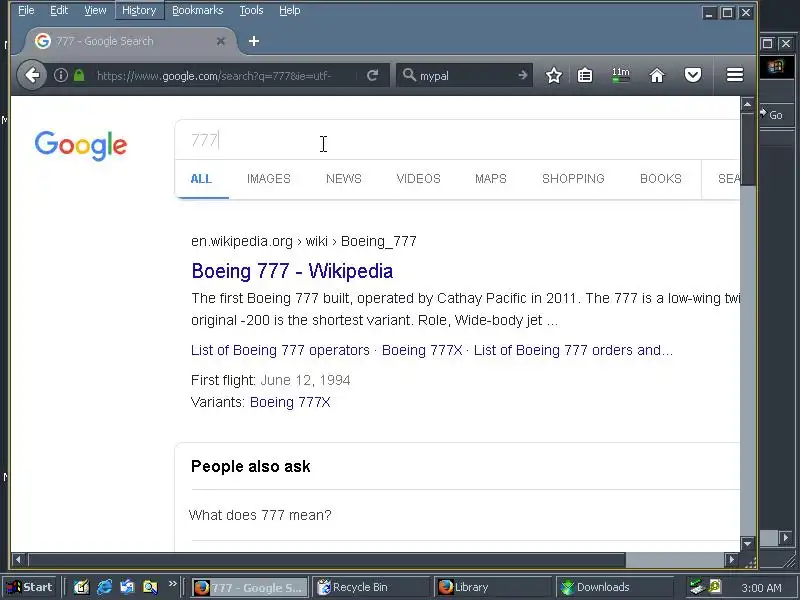Image resolution: width=800 pixels, height=600 pixels.
Task: Open the Boeing 777 - Wikipedia result
Action: point(292,271)
